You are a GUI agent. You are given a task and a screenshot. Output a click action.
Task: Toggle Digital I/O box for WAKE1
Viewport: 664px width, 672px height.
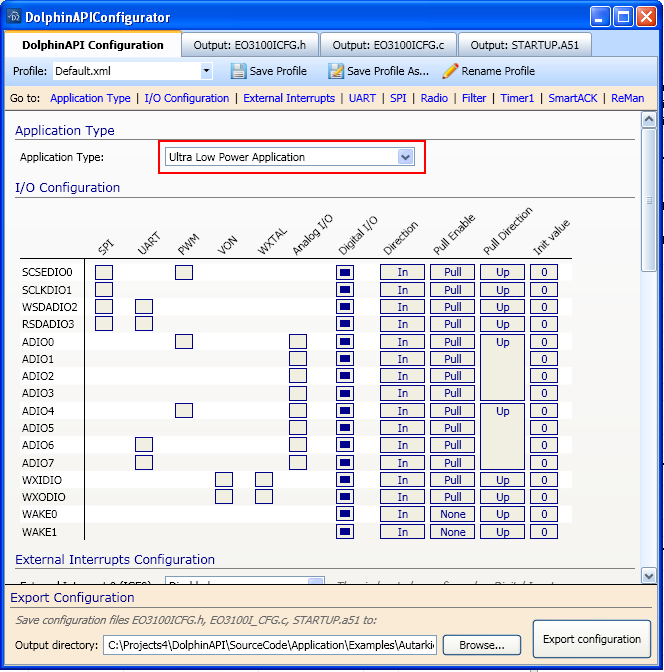click(345, 532)
